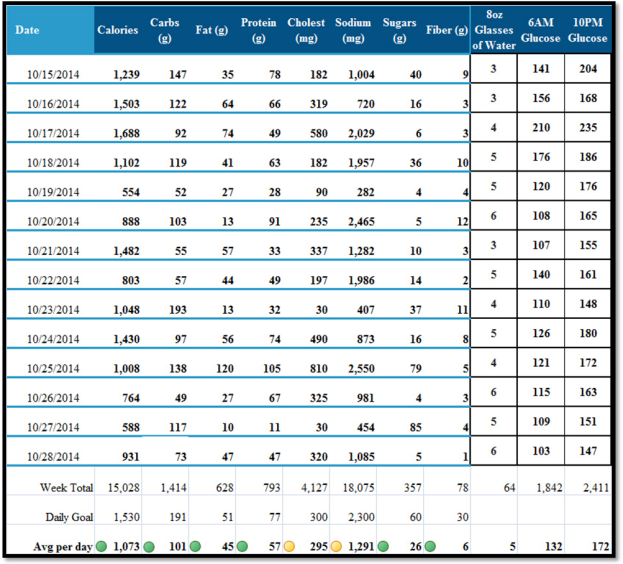The height and width of the screenshot is (564, 623).
Task: Click calories value 1,688 for 10/17/2014
Action: coord(126,133)
